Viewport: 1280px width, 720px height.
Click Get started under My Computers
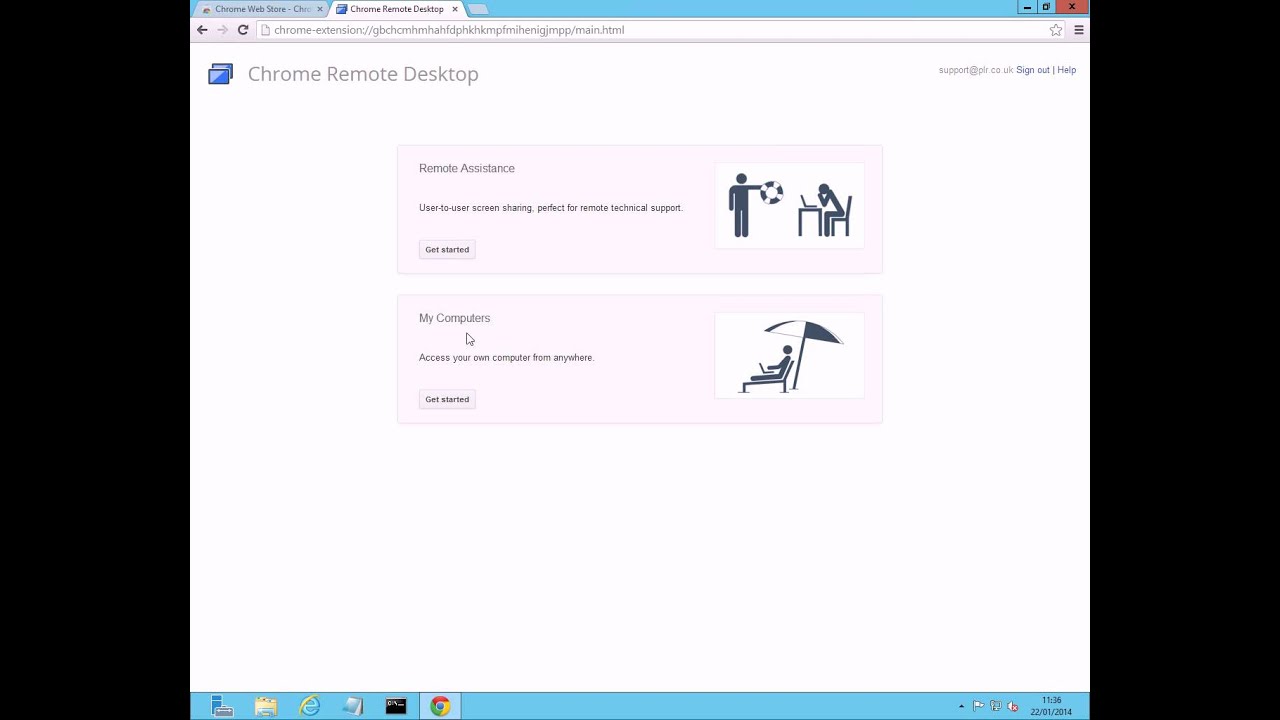coord(446,399)
